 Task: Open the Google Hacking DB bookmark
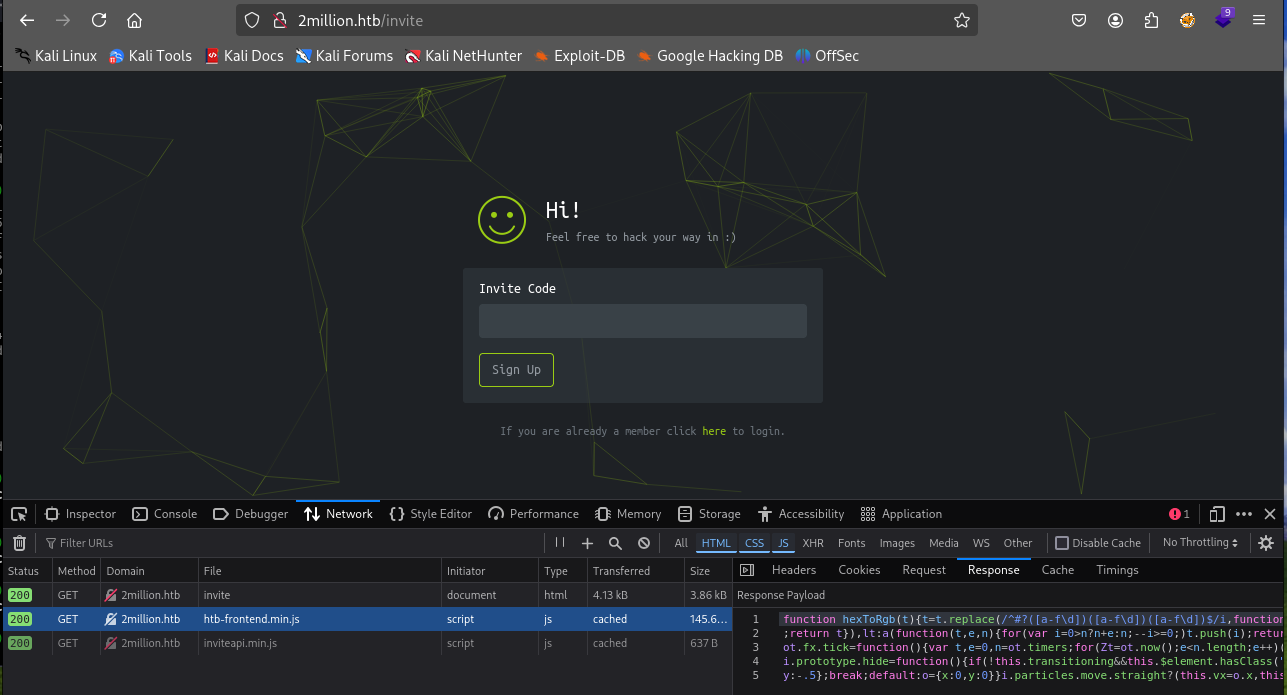(710, 56)
